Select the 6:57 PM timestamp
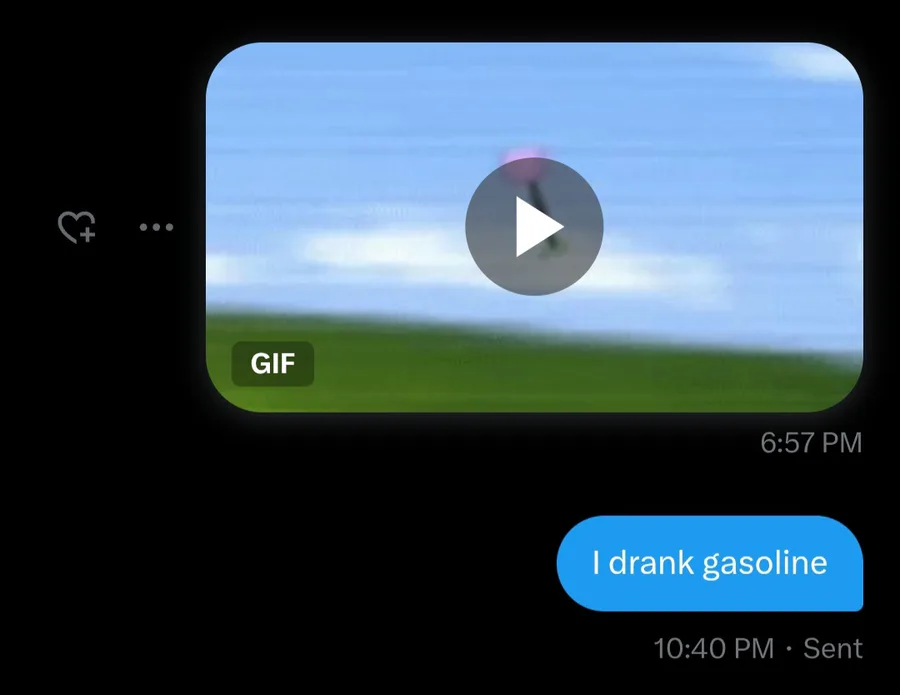This screenshot has height=695, width=900. [x=811, y=442]
